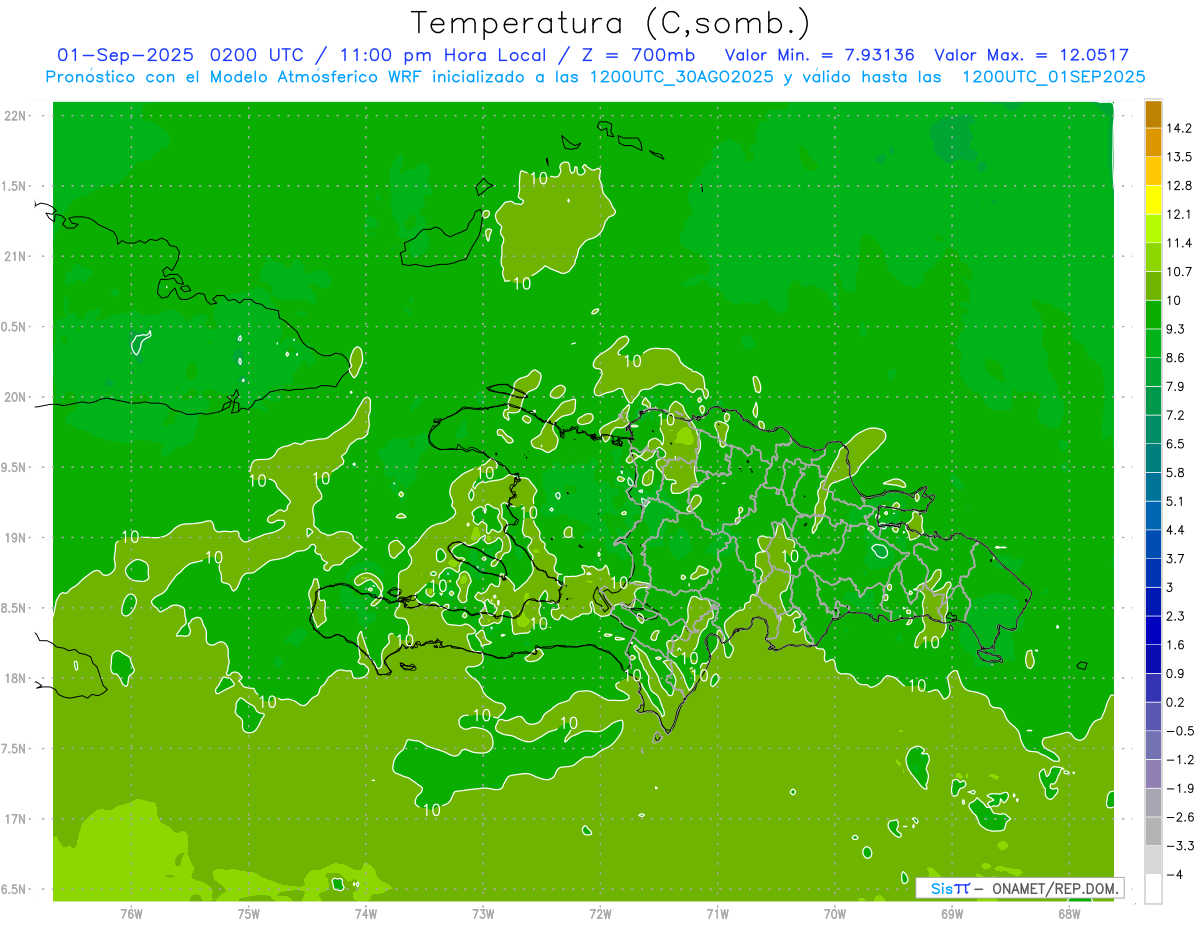
Task: Click the orange top segment of the color scale
Action: [1153, 114]
